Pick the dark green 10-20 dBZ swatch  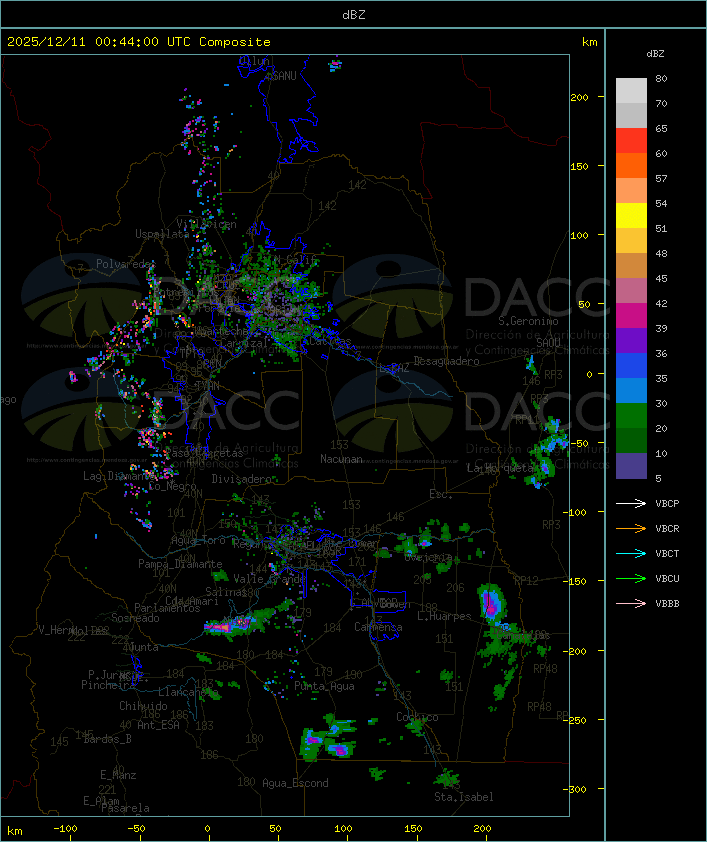point(631,440)
